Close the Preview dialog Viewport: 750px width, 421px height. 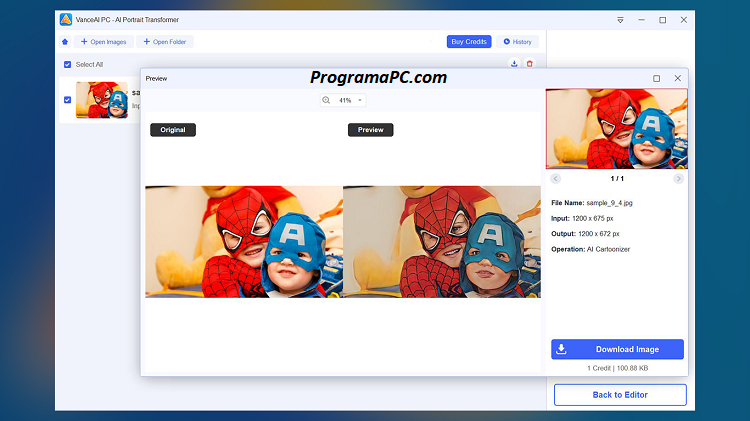[x=678, y=78]
